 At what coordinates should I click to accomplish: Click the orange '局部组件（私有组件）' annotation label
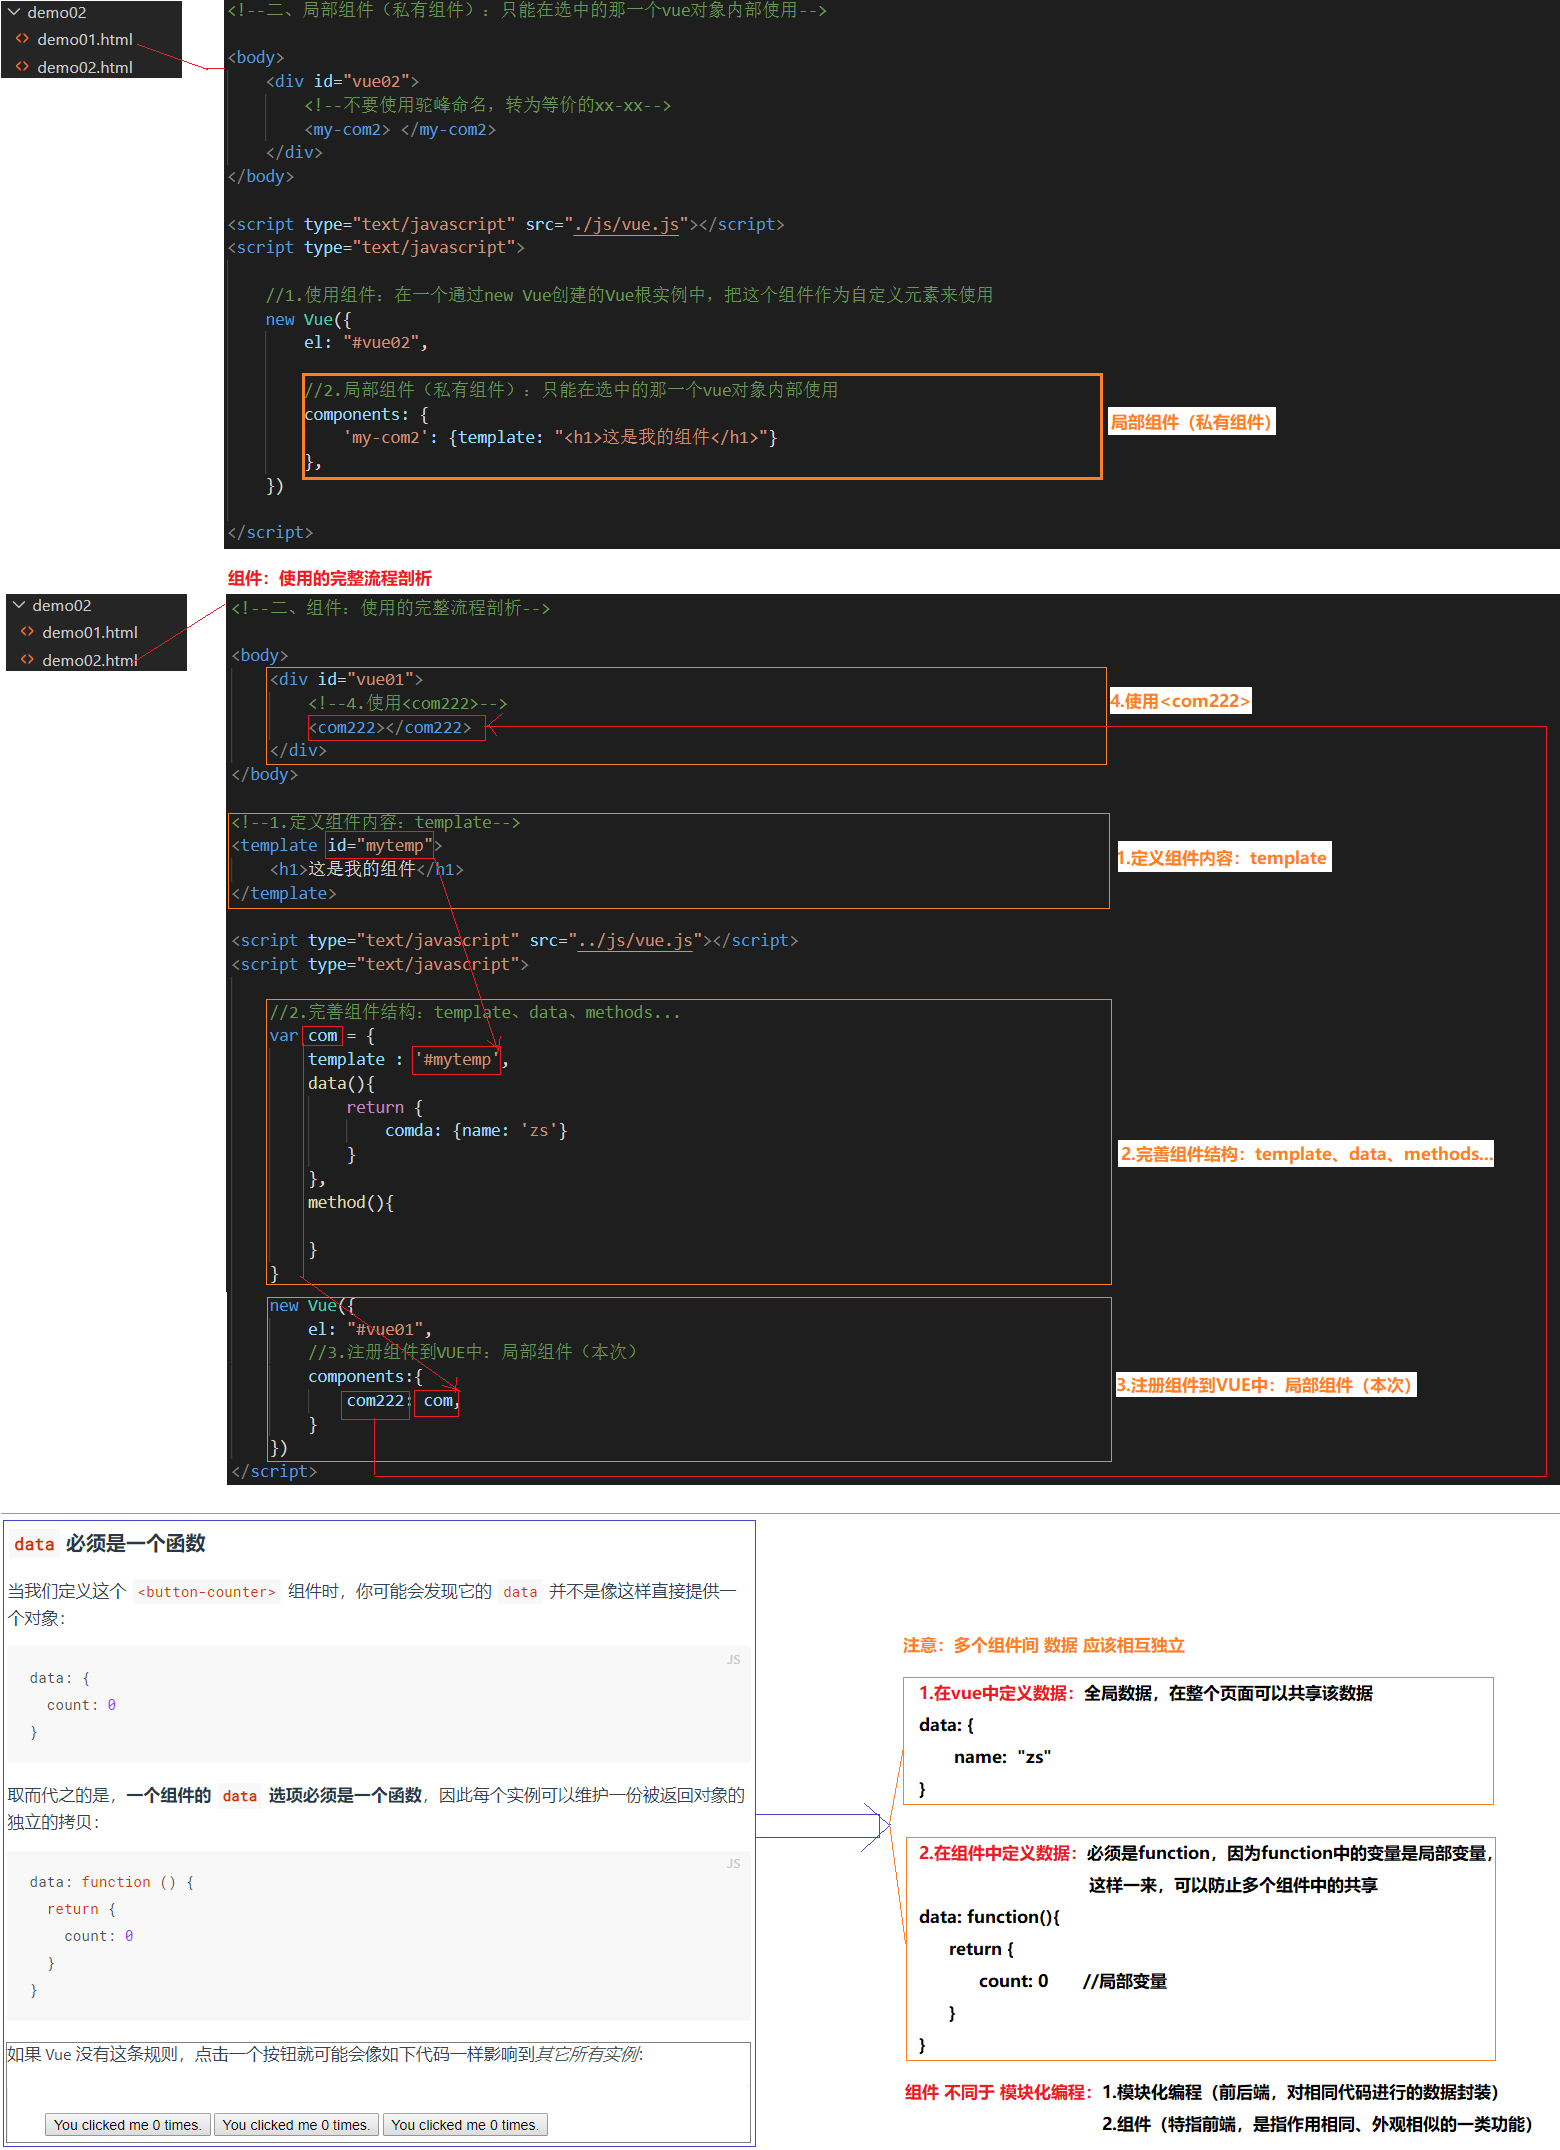tap(1191, 422)
